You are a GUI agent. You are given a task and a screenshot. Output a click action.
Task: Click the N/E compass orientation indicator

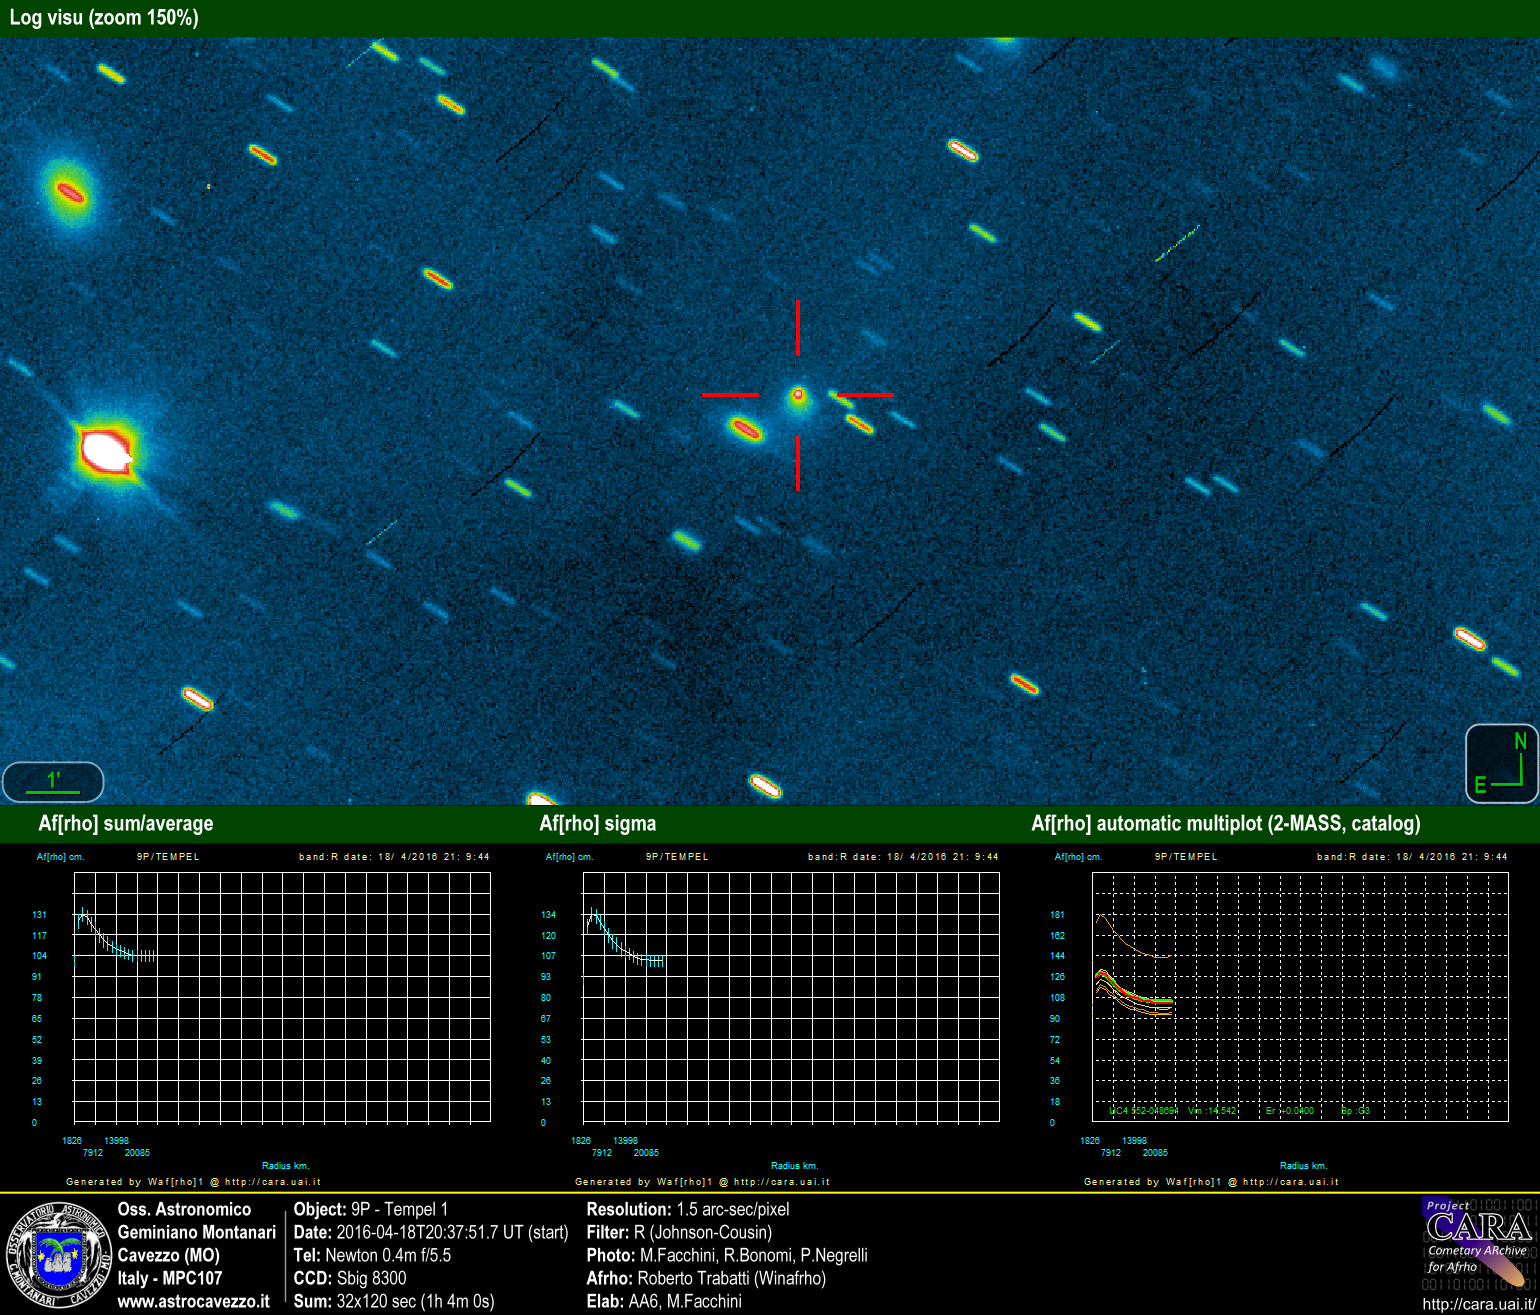click(1501, 764)
